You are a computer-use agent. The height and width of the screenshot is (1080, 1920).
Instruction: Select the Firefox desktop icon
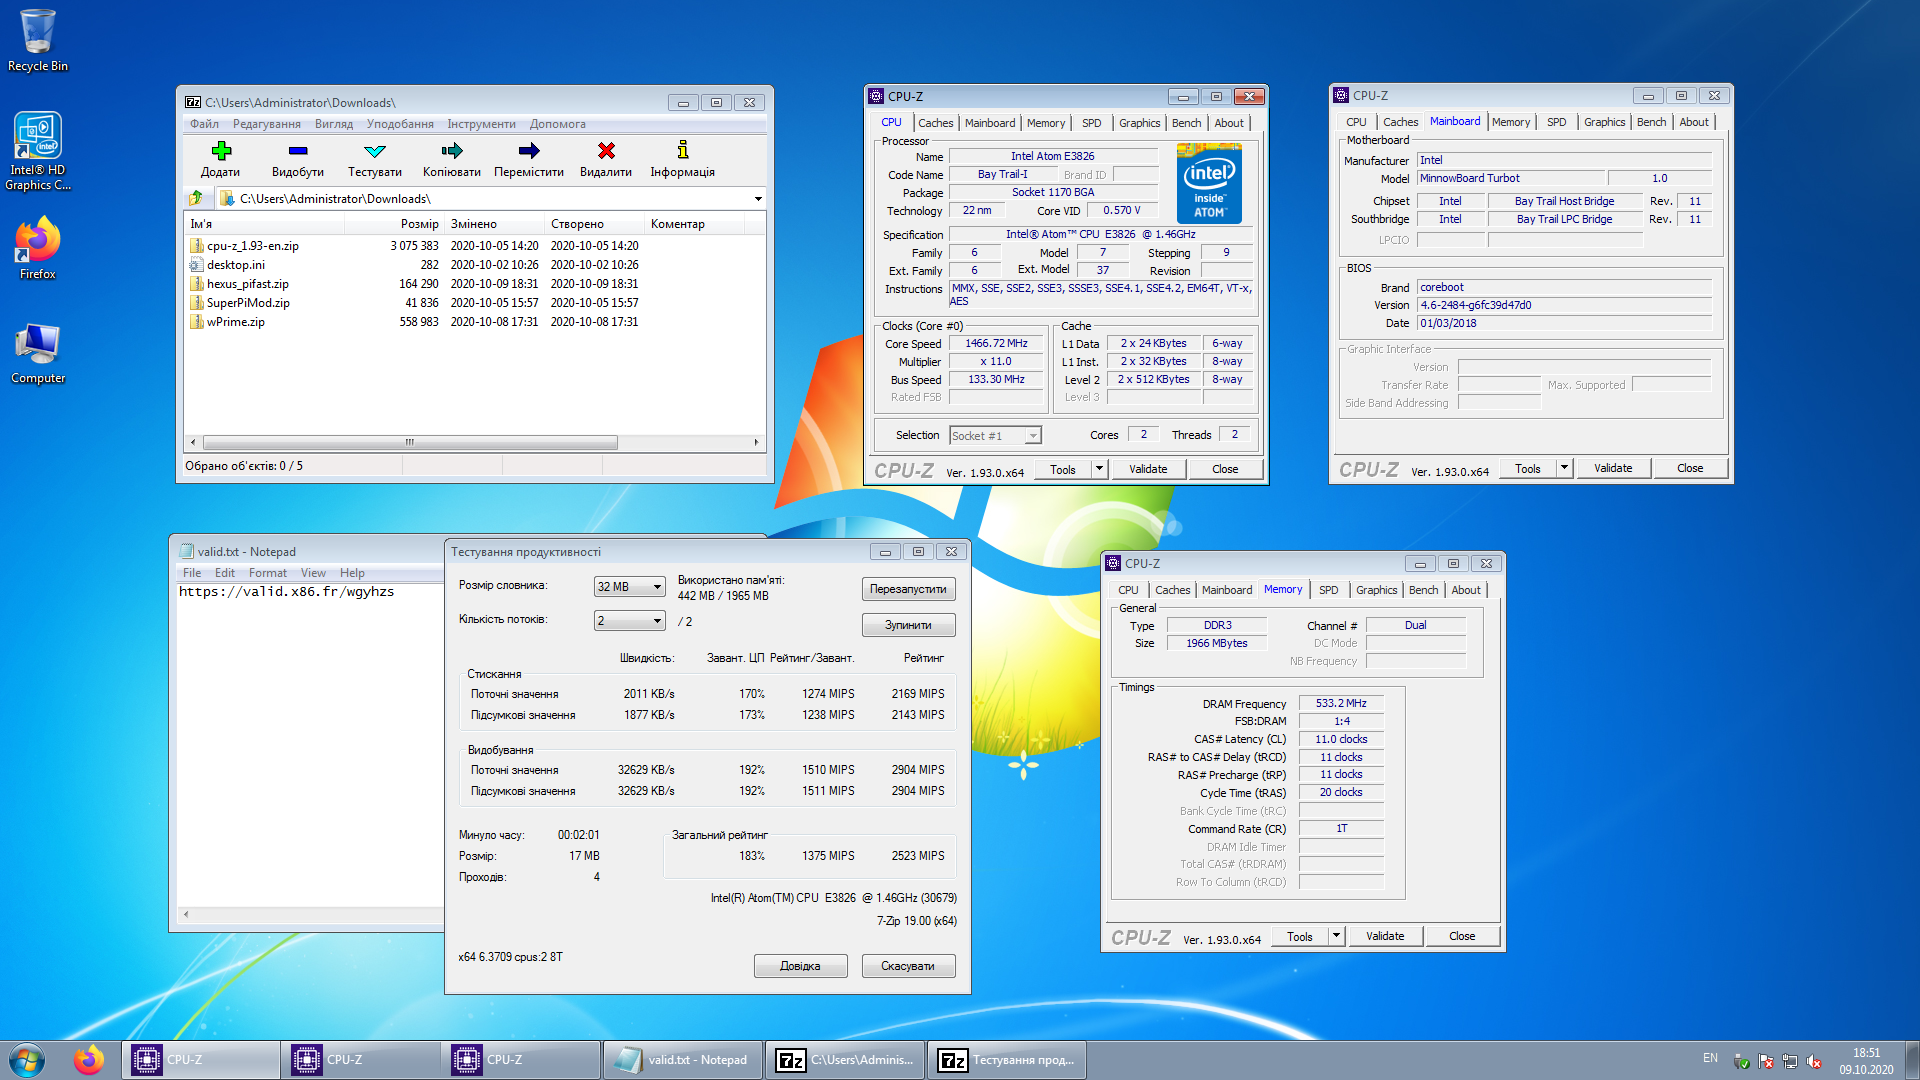[x=38, y=248]
